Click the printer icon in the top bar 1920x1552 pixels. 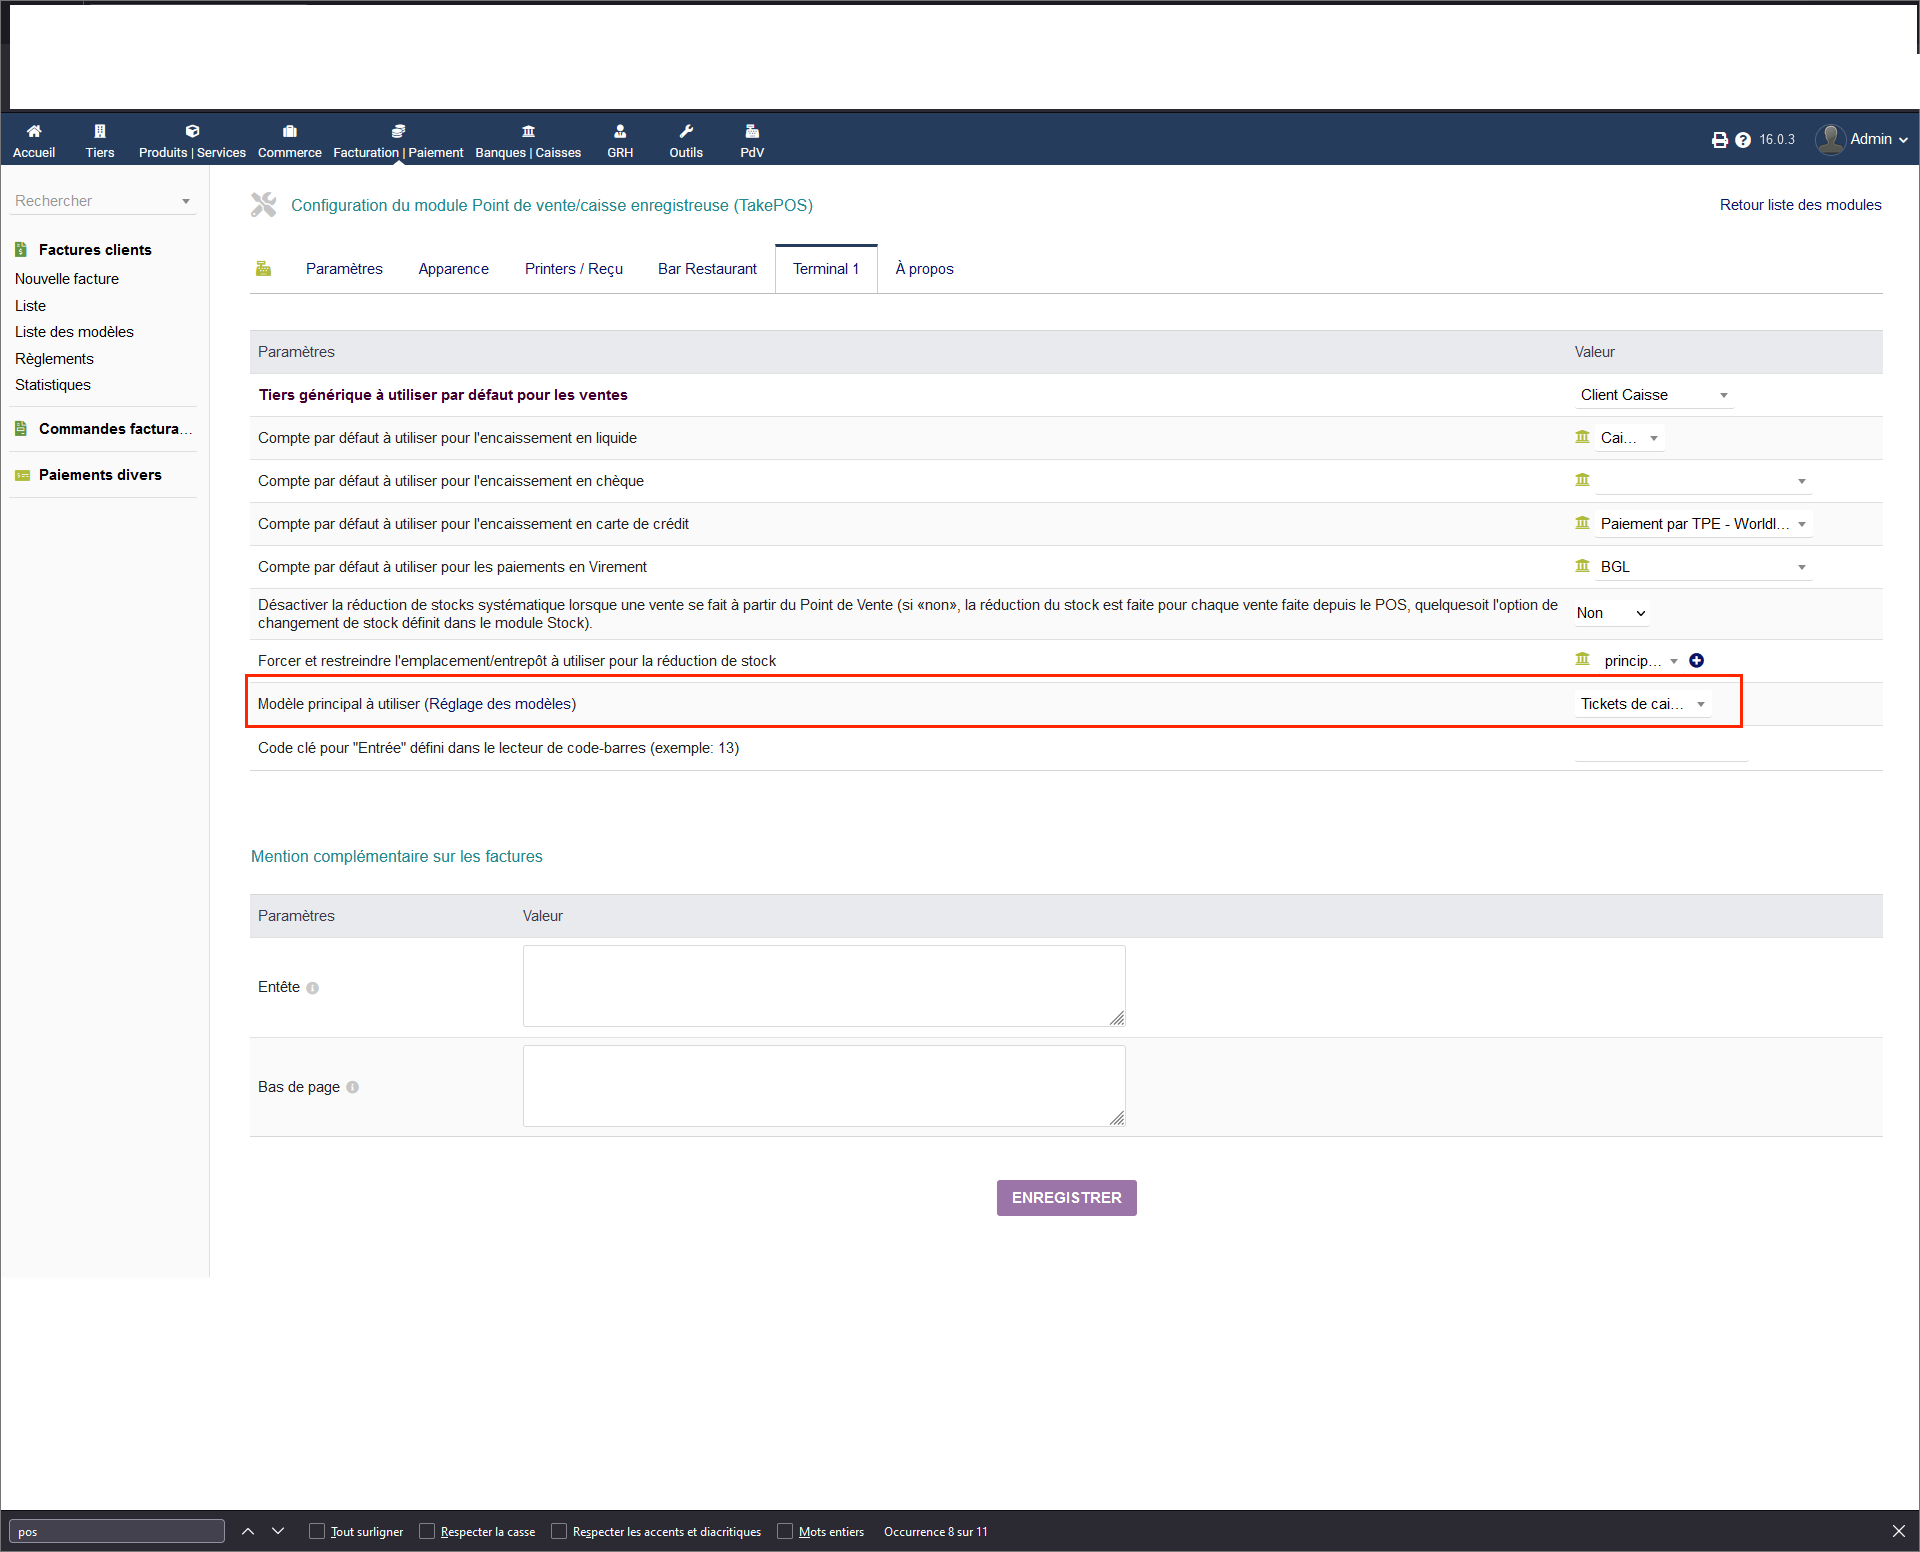[x=1719, y=139]
